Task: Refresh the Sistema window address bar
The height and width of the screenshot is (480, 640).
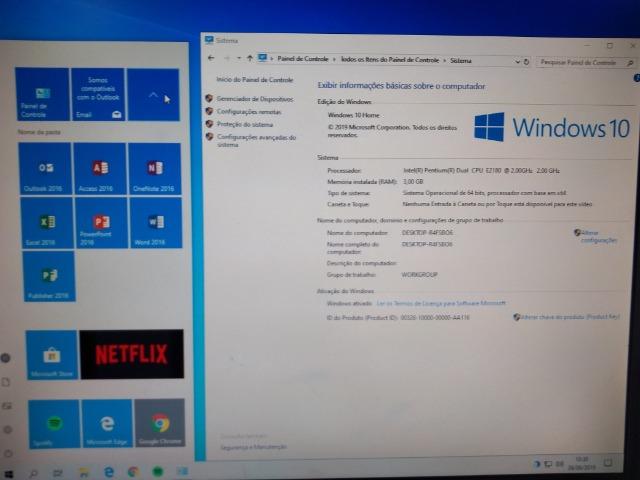Action: click(x=527, y=62)
